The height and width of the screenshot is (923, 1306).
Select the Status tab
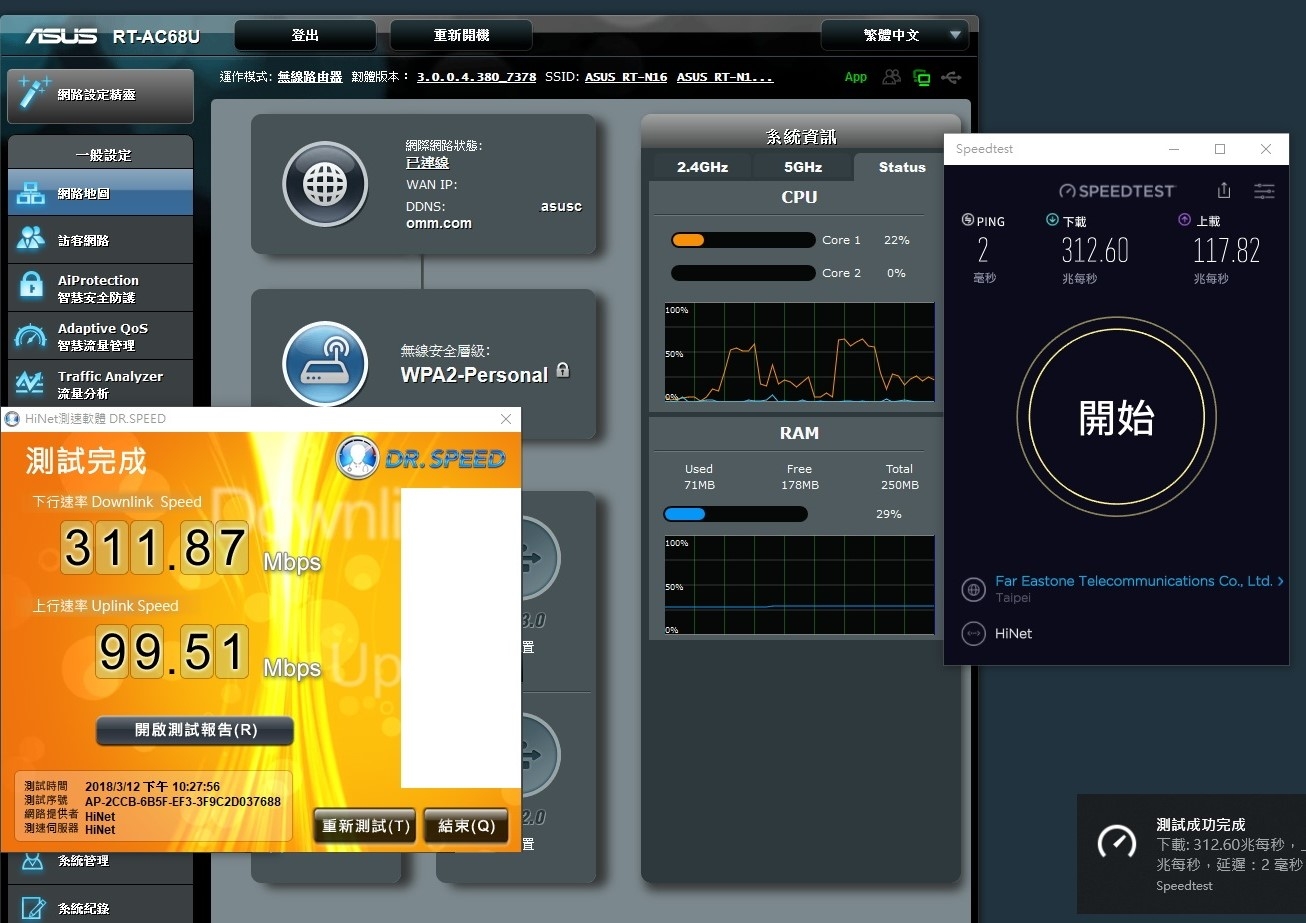(902, 167)
